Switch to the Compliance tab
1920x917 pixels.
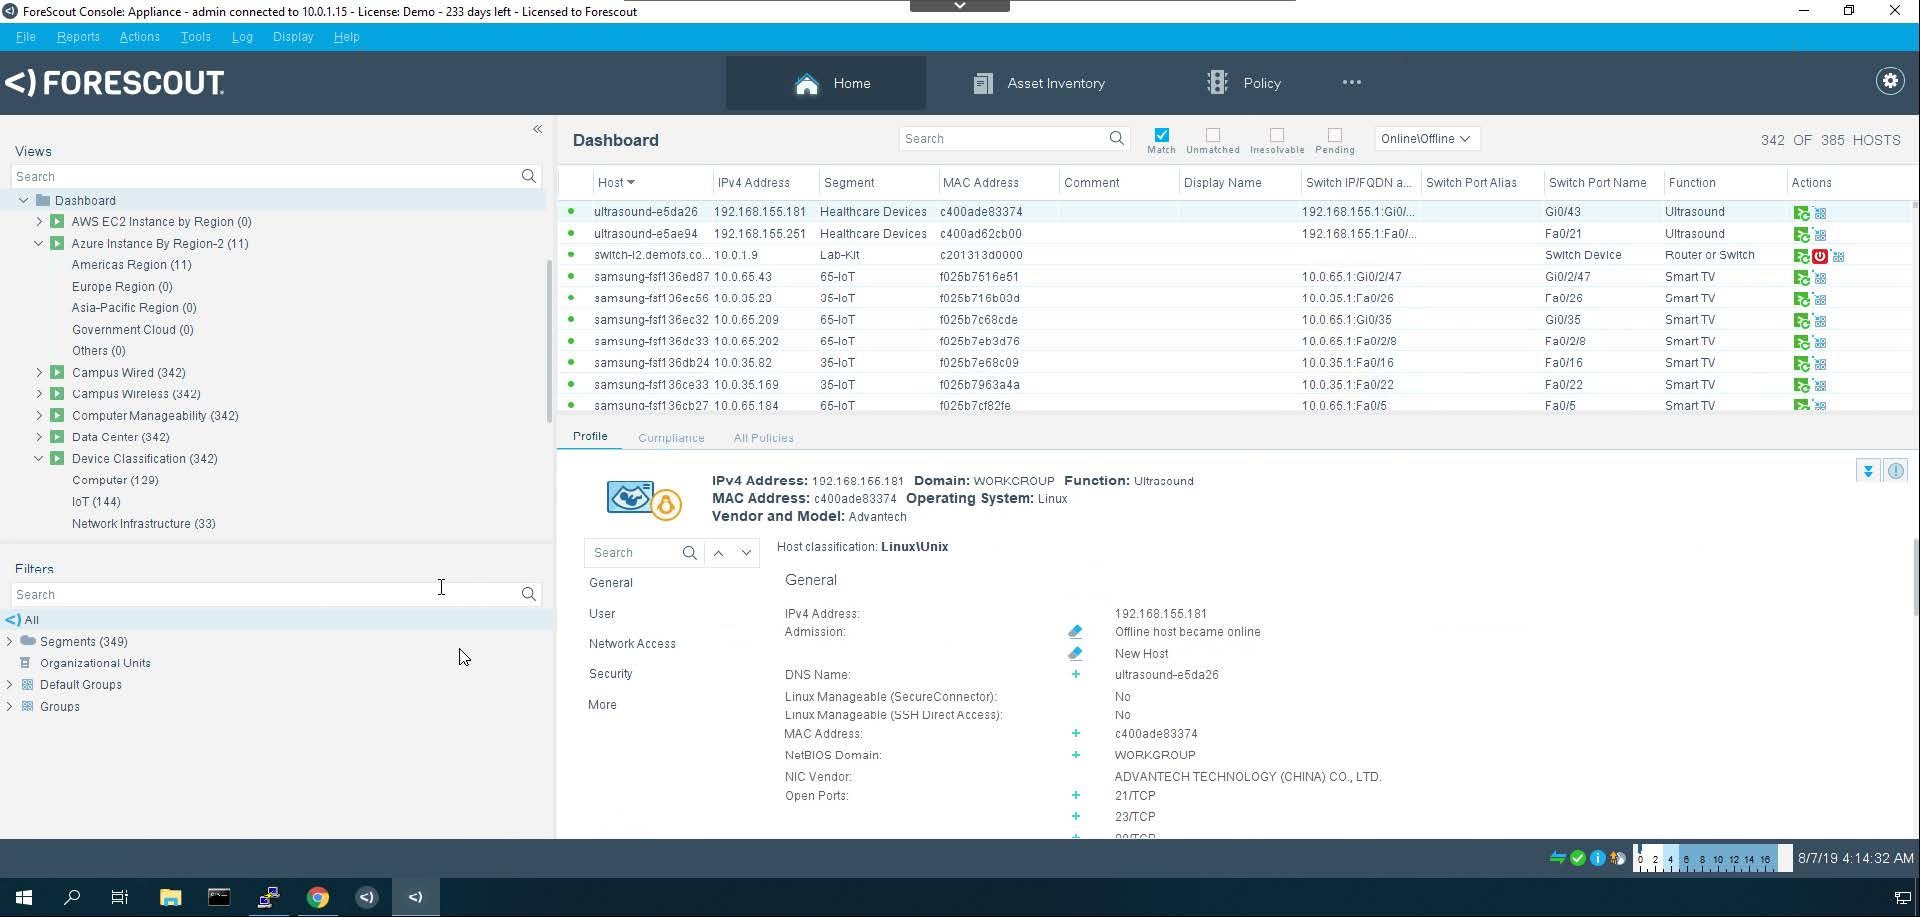(671, 438)
